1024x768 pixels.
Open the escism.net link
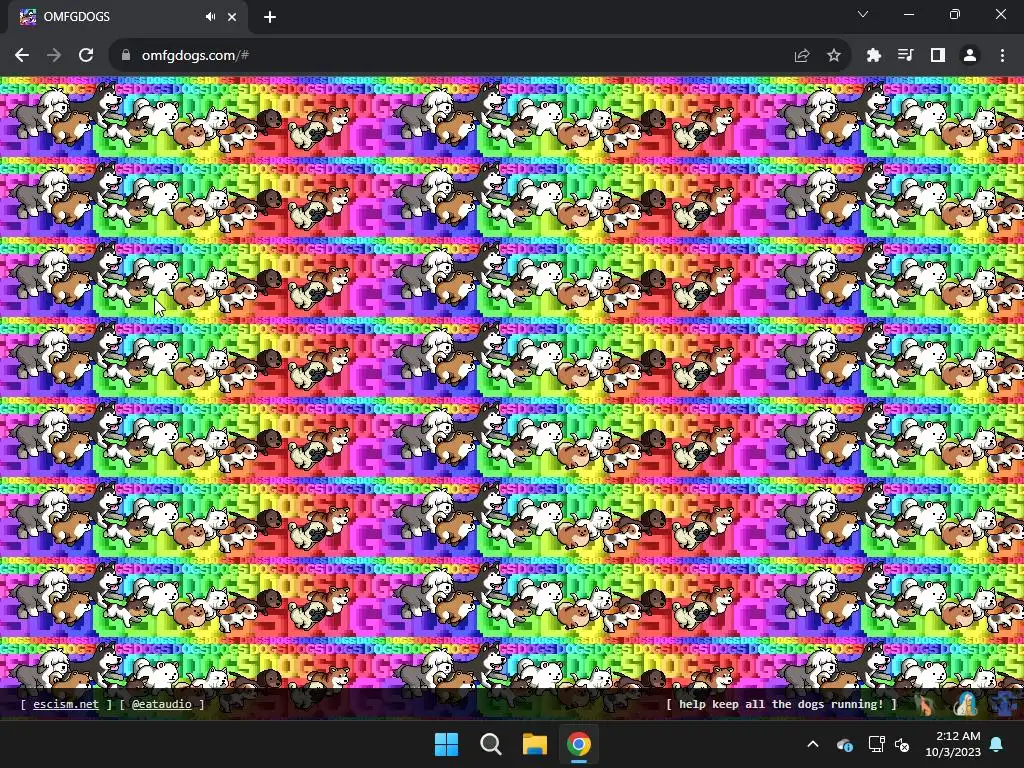[x=66, y=704]
